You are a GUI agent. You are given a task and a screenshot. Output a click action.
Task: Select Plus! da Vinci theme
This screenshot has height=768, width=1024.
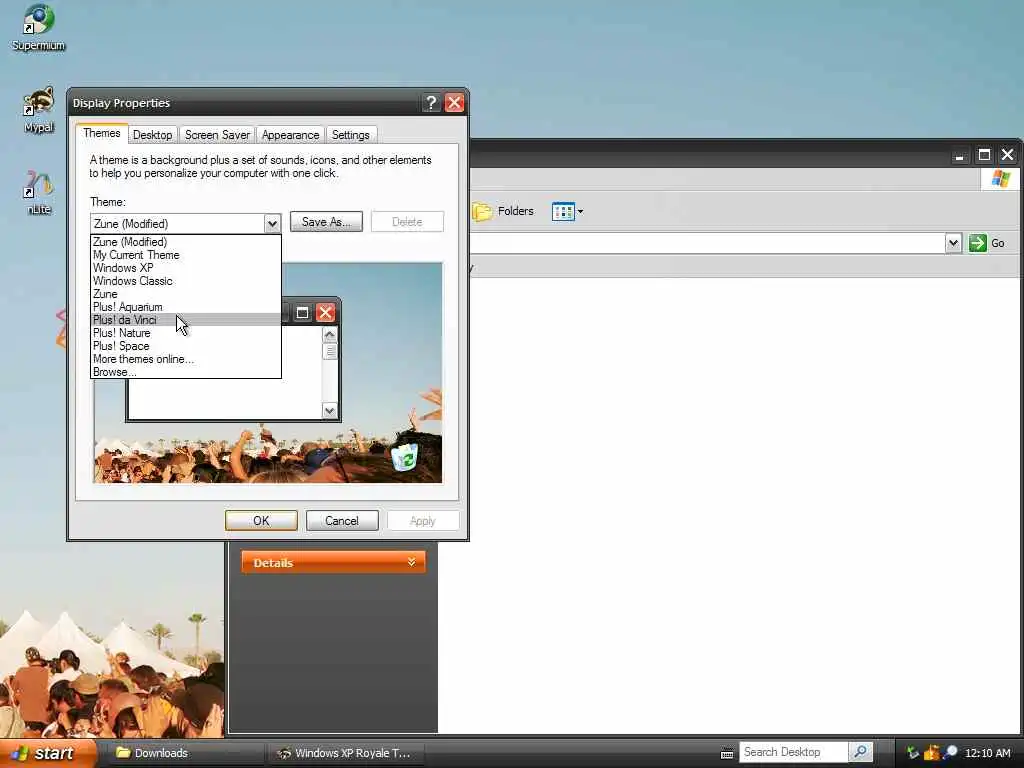click(185, 320)
